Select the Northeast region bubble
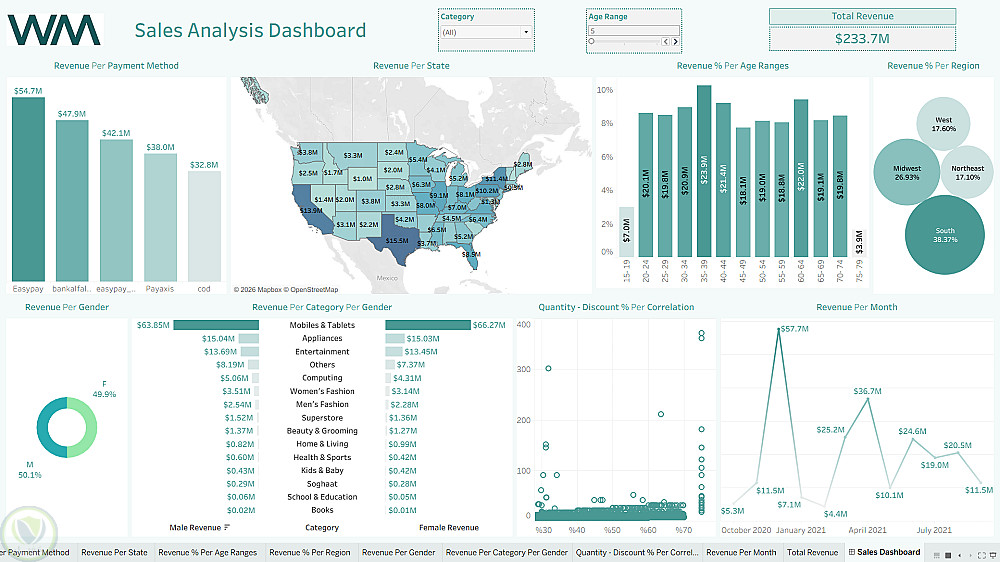The width and height of the screenshot is (1000, 562). point(967,172)
